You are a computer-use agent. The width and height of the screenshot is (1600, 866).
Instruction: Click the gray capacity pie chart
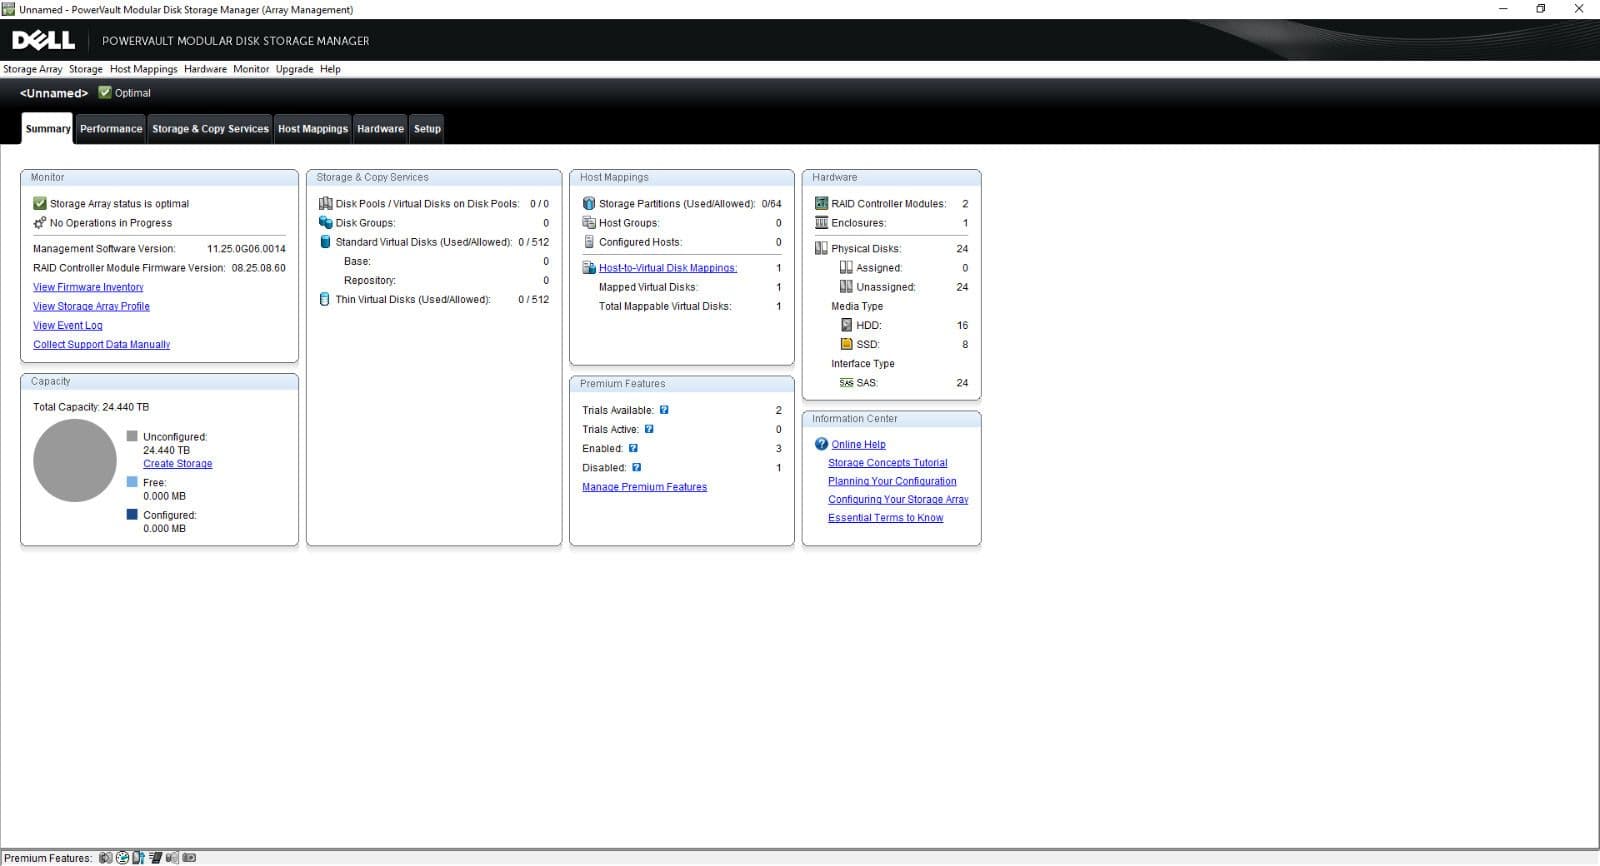[75, 461]
